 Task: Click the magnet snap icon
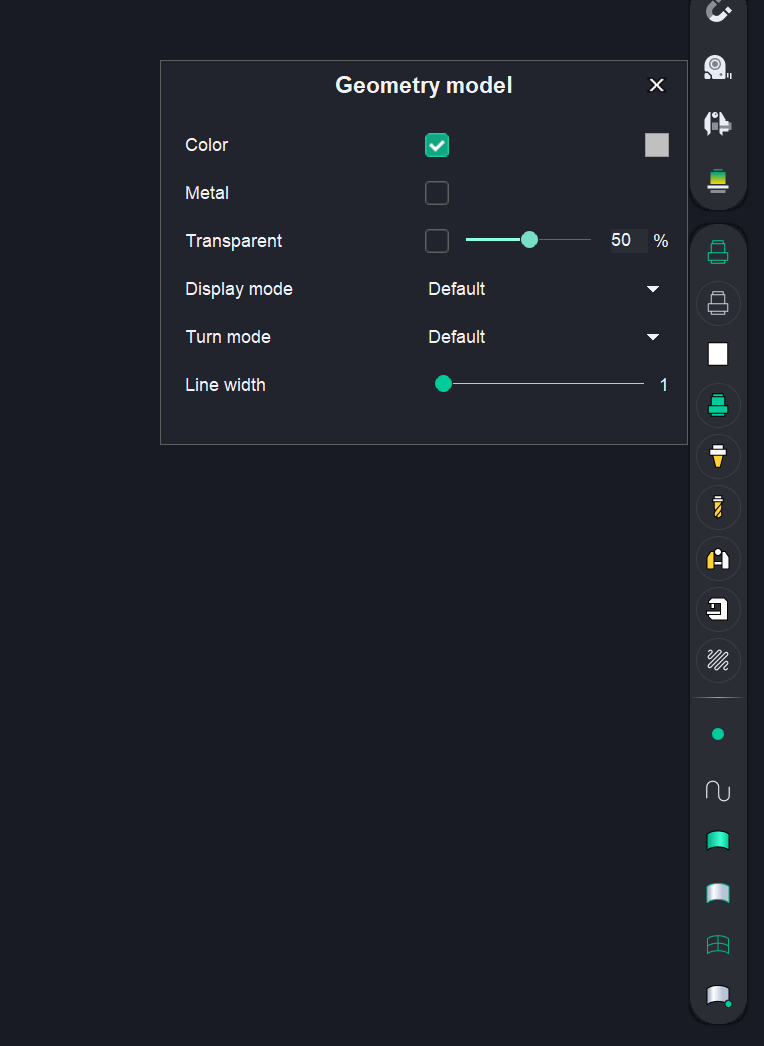718,12
